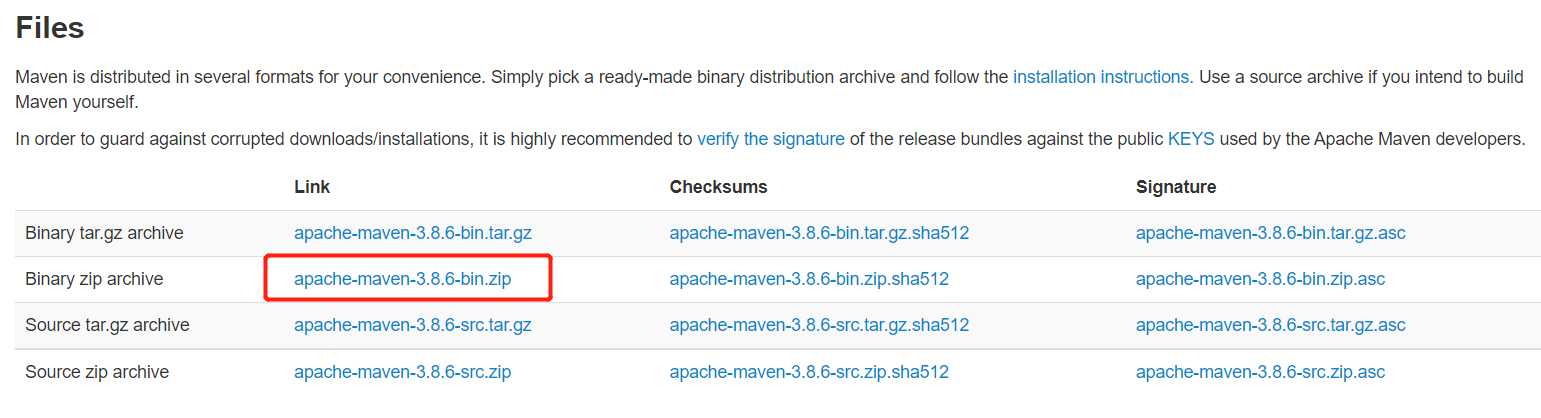Select the Binary zip archive row label
The image size is (1541, 418).
[x=94, y=279]
